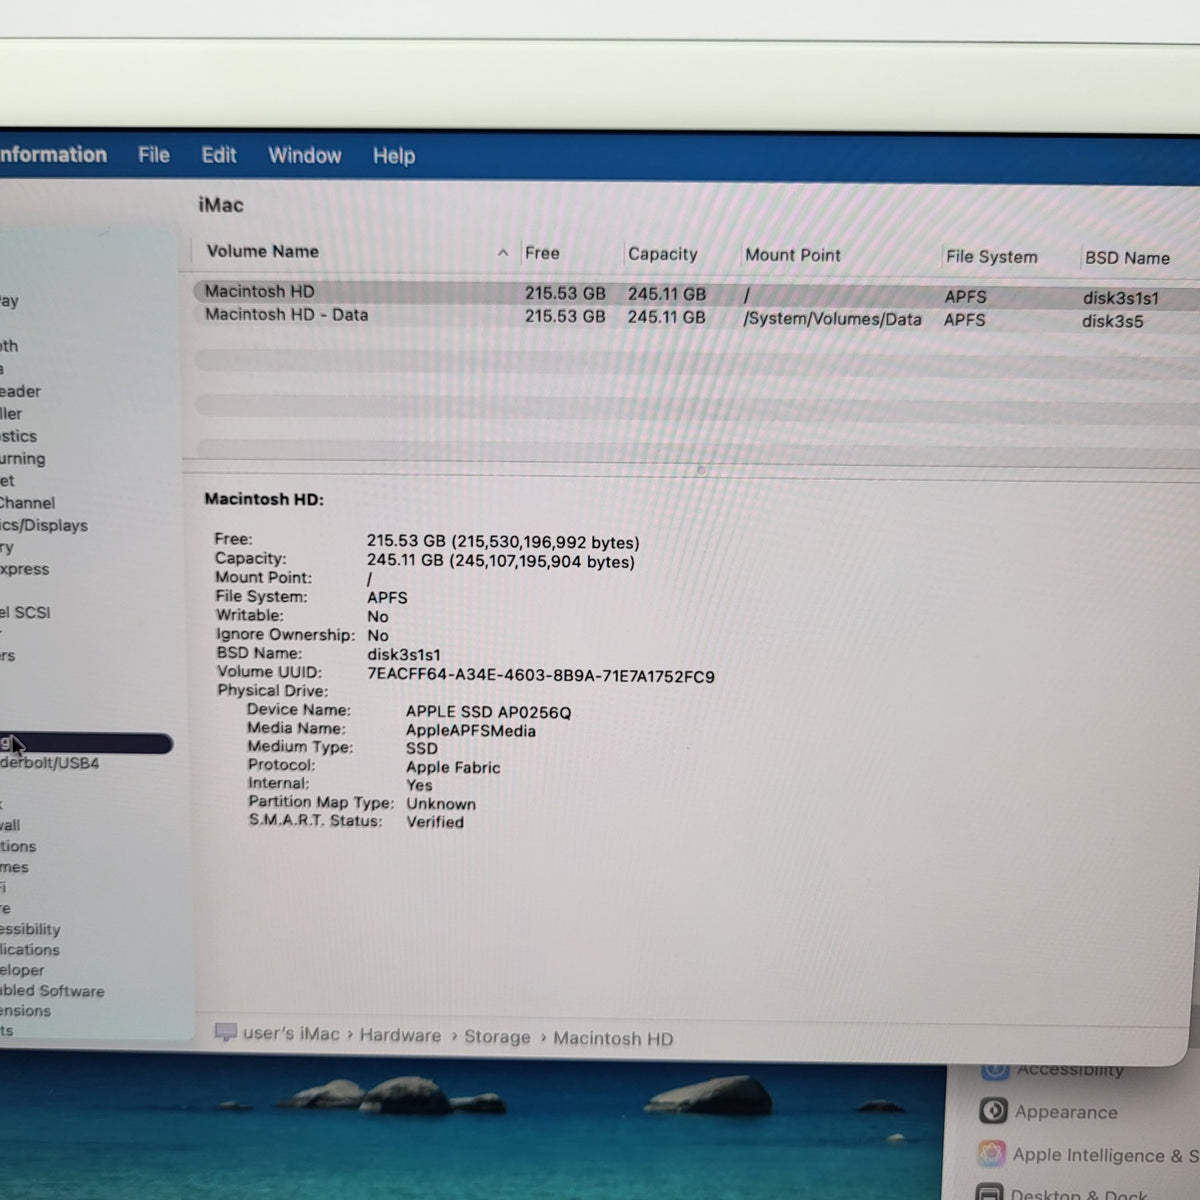This screenshot has height=1200, width=1200.
Task: Click Hardware in the path bar
Action: [400, 1035]
